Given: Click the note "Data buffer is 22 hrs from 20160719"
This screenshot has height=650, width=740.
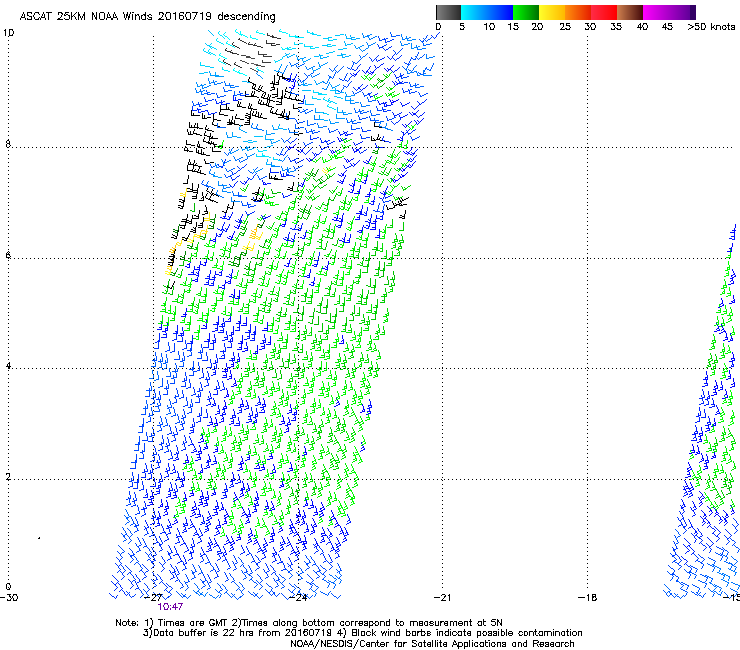Looking at the screenshot, I should point(243,633).
